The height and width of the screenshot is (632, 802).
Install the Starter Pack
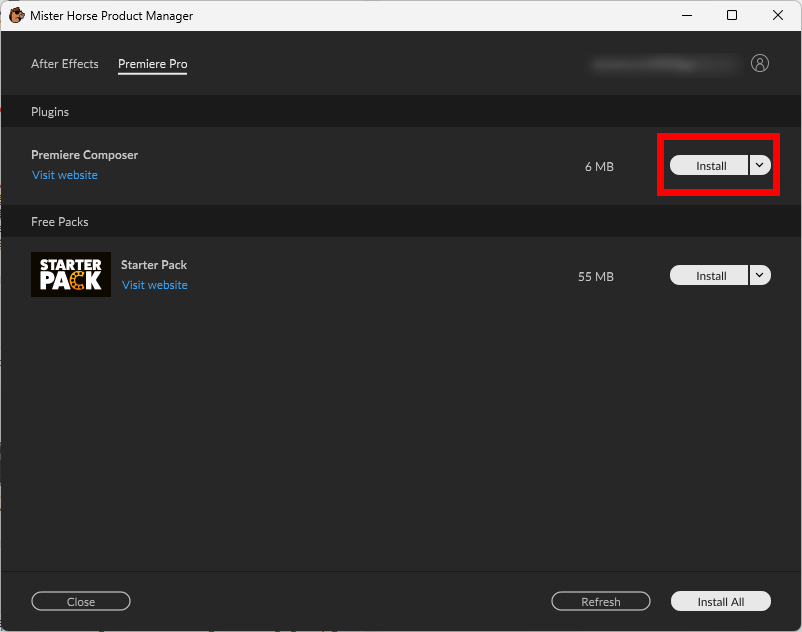click(710, 276)
